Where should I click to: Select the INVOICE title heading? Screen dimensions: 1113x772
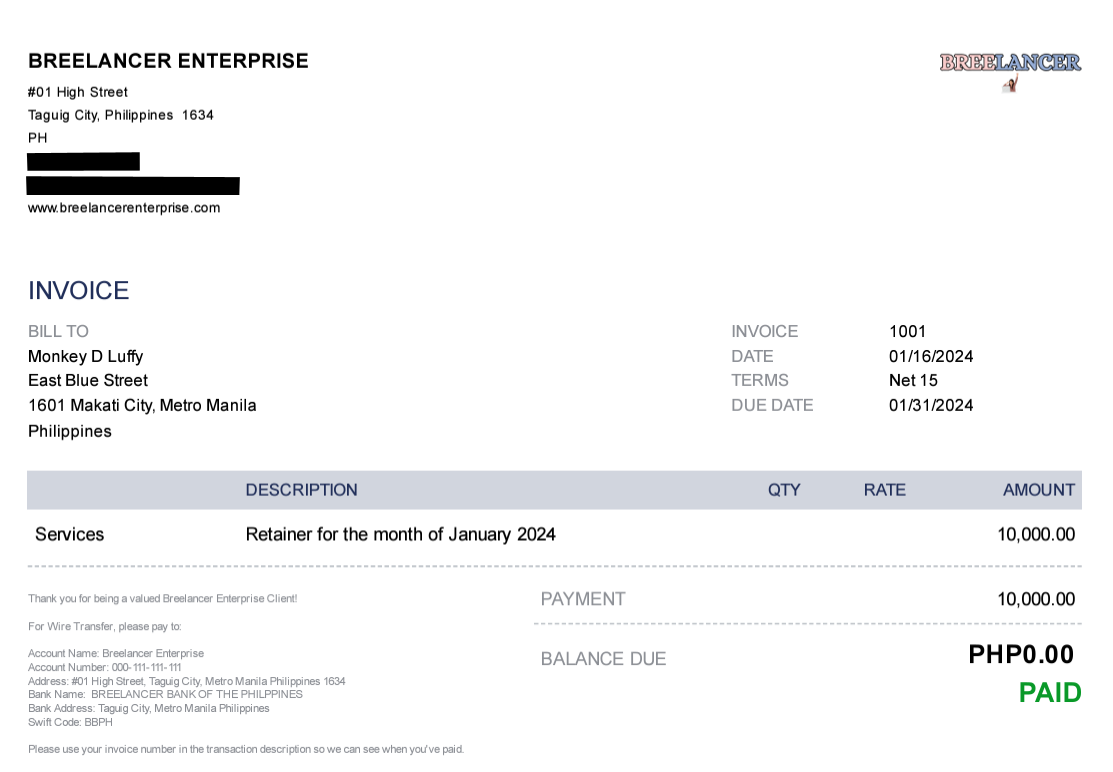pos(79,291)
